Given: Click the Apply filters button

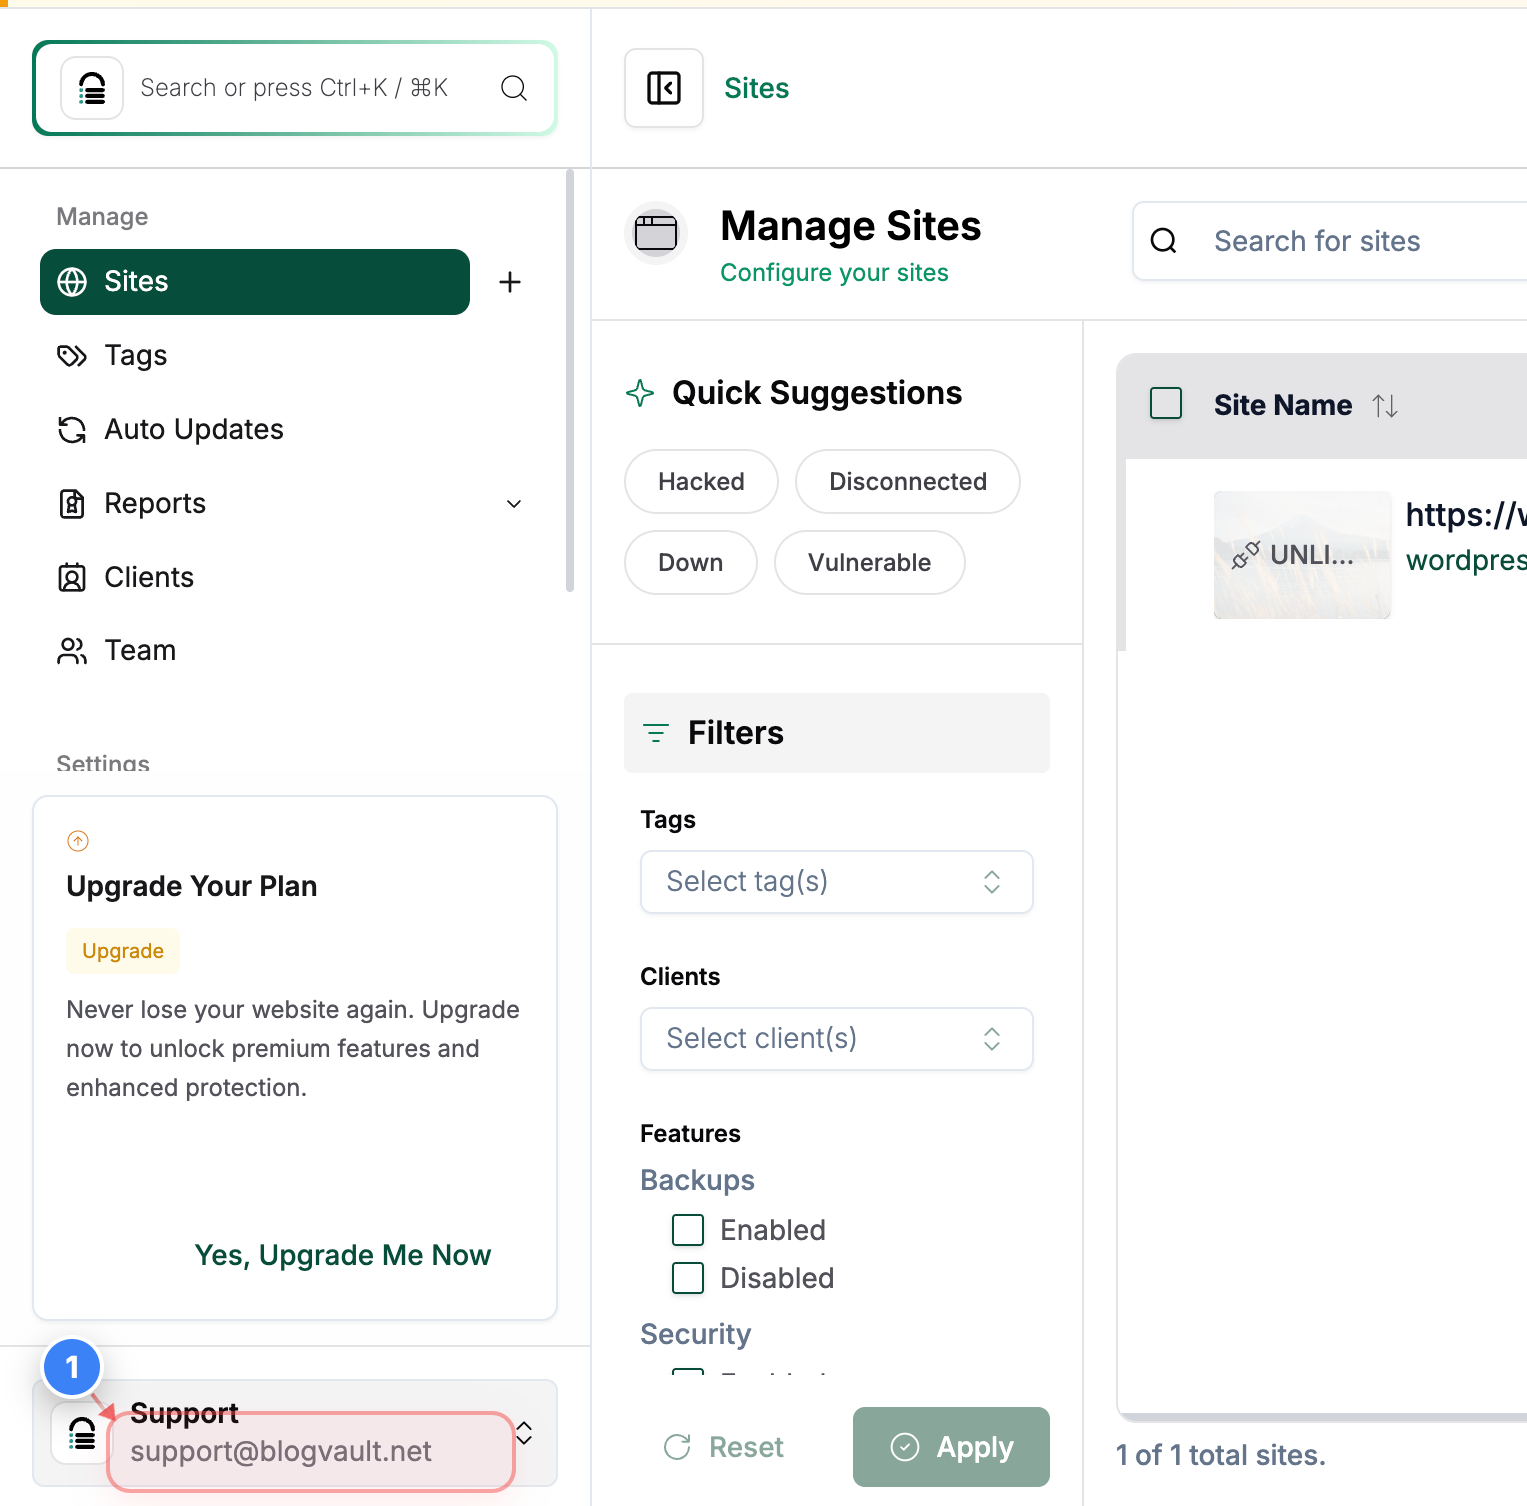Looking at the screenshot, I should tap(951, 1447).
